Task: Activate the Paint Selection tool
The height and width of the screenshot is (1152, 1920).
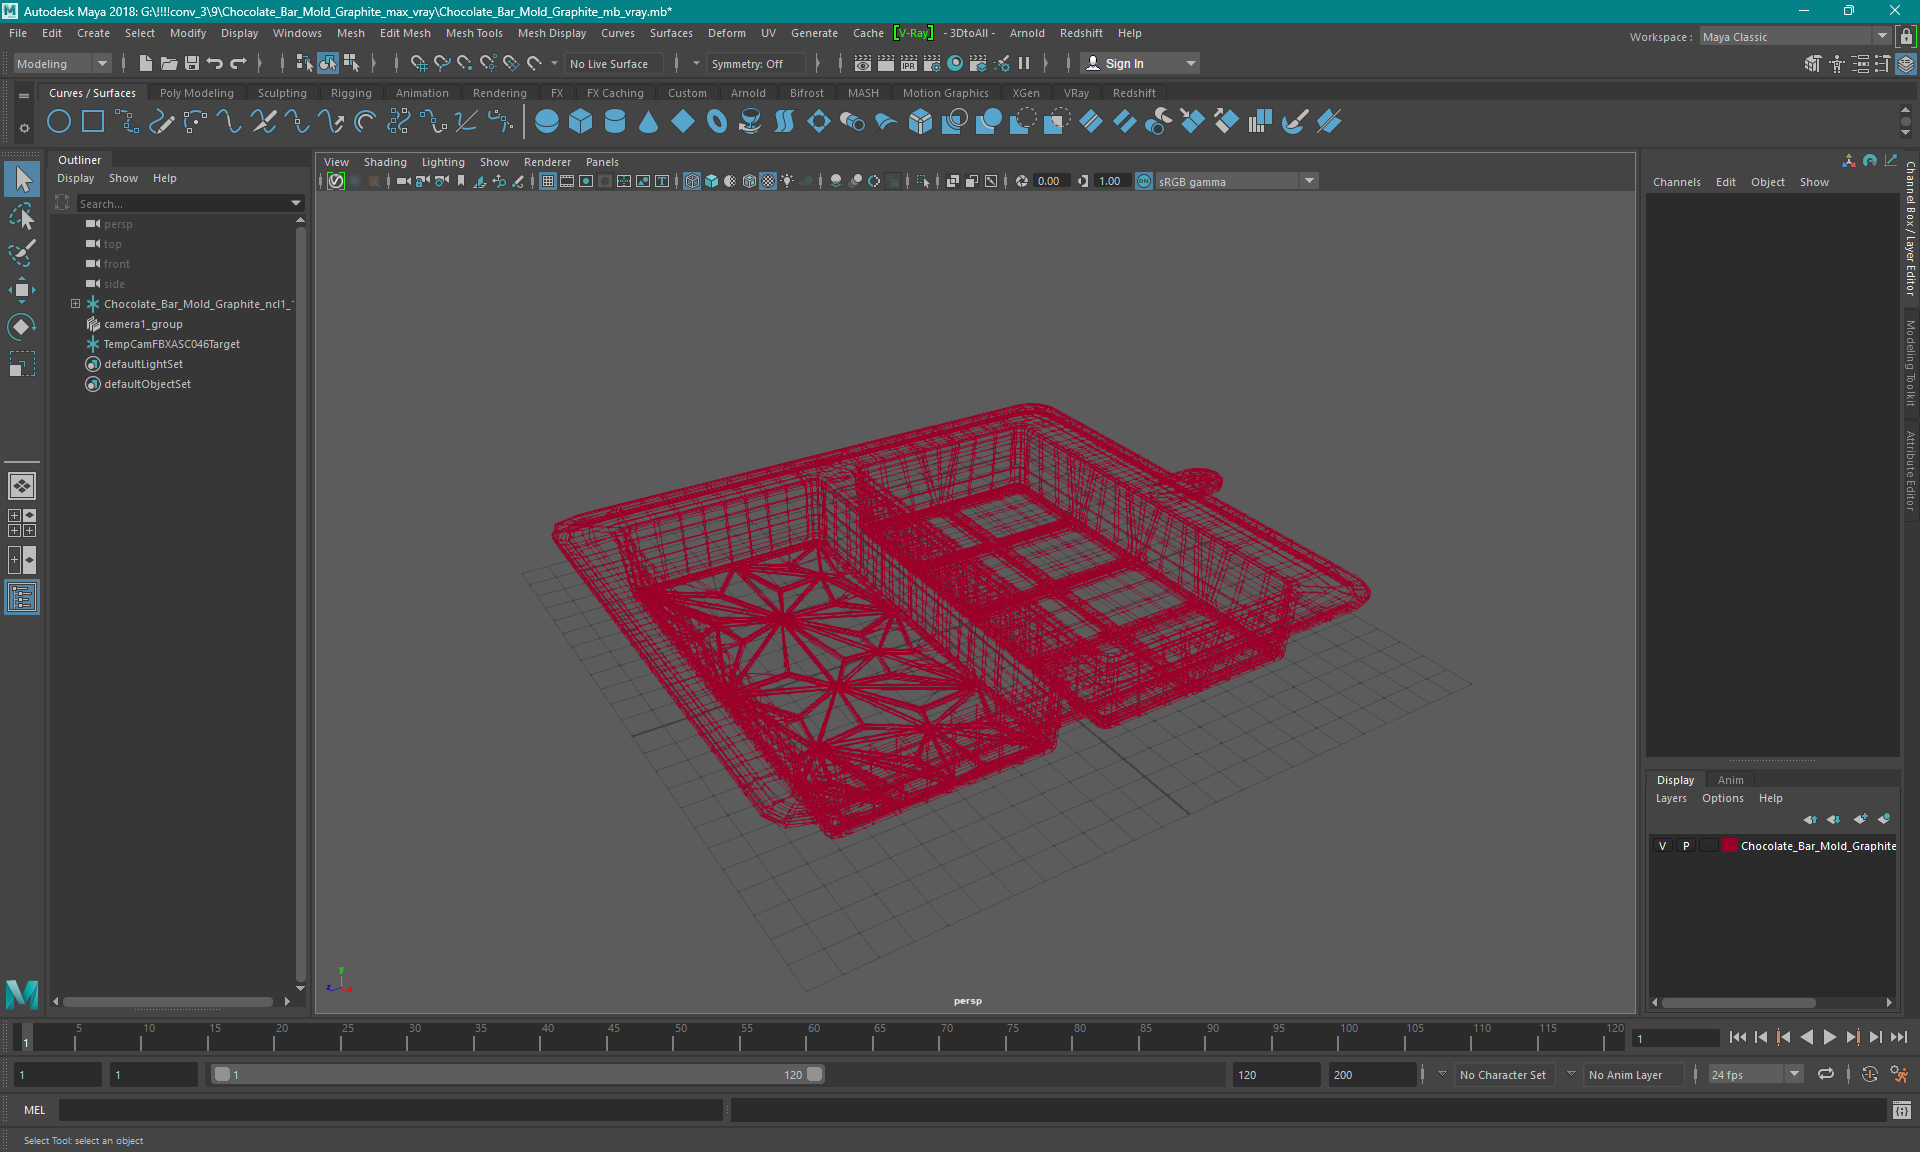Action: [22, 253]
